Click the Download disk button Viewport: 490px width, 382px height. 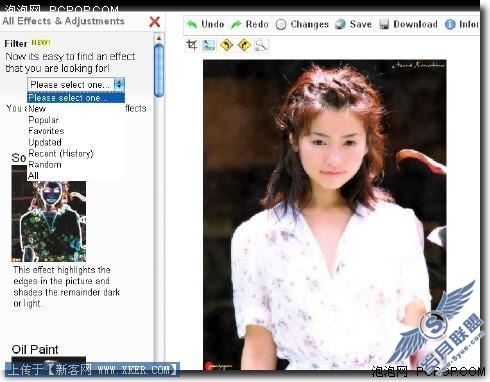coord(408,24)
